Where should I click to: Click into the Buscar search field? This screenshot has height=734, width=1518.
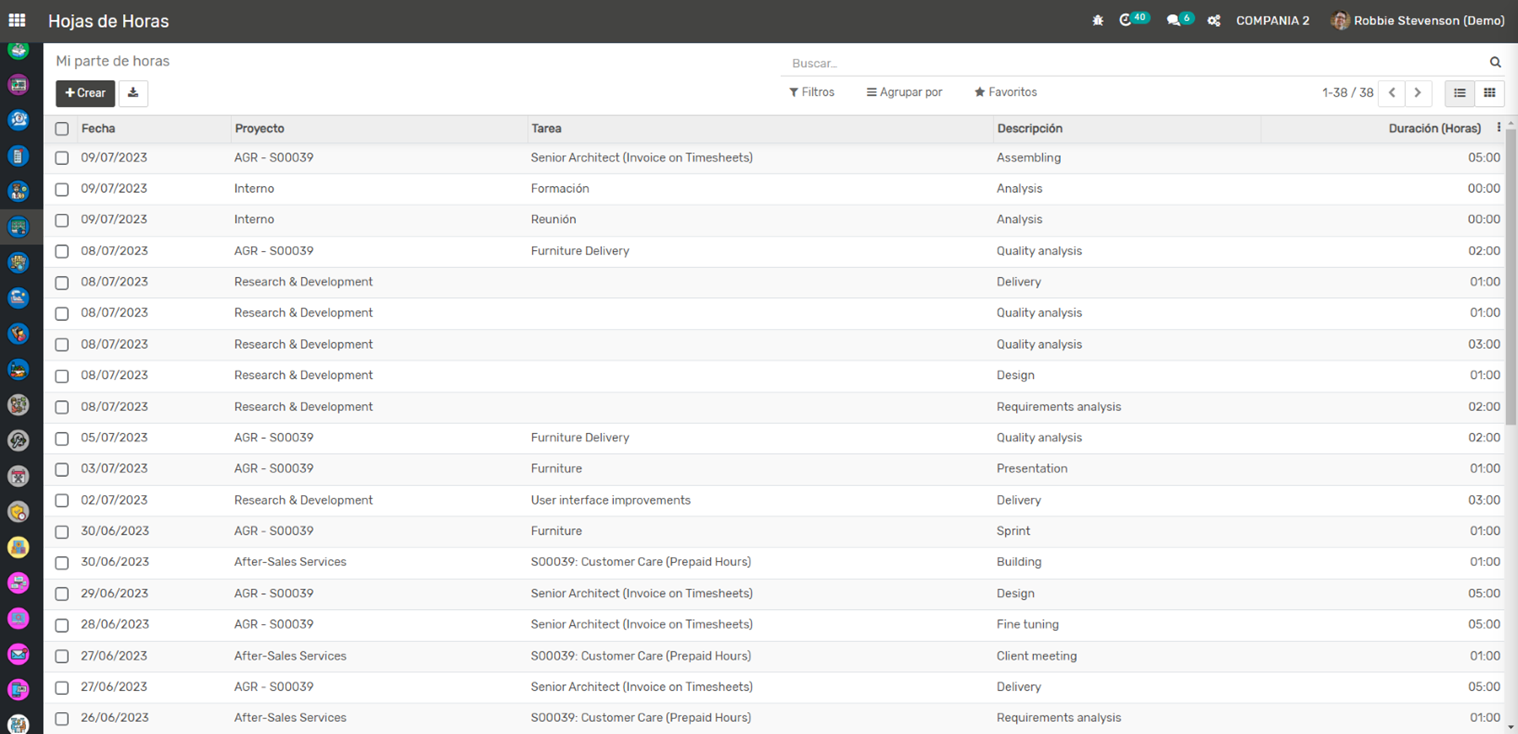(x=1130, y=63)
